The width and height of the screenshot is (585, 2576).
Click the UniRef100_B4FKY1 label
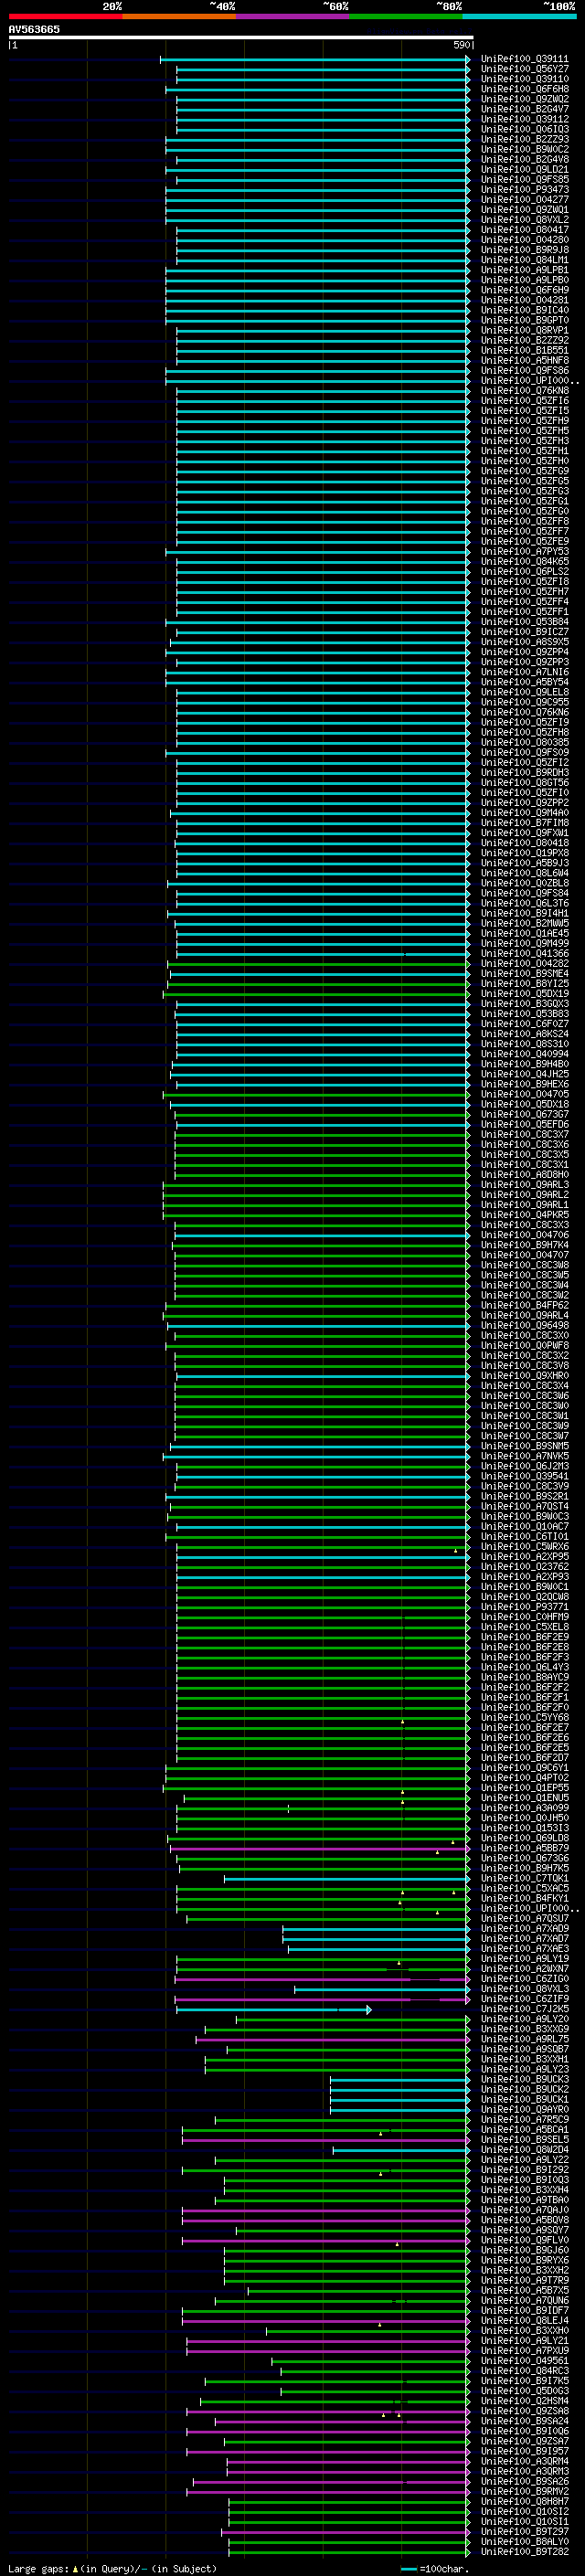pyautogui.click(x=524, y=1898)
